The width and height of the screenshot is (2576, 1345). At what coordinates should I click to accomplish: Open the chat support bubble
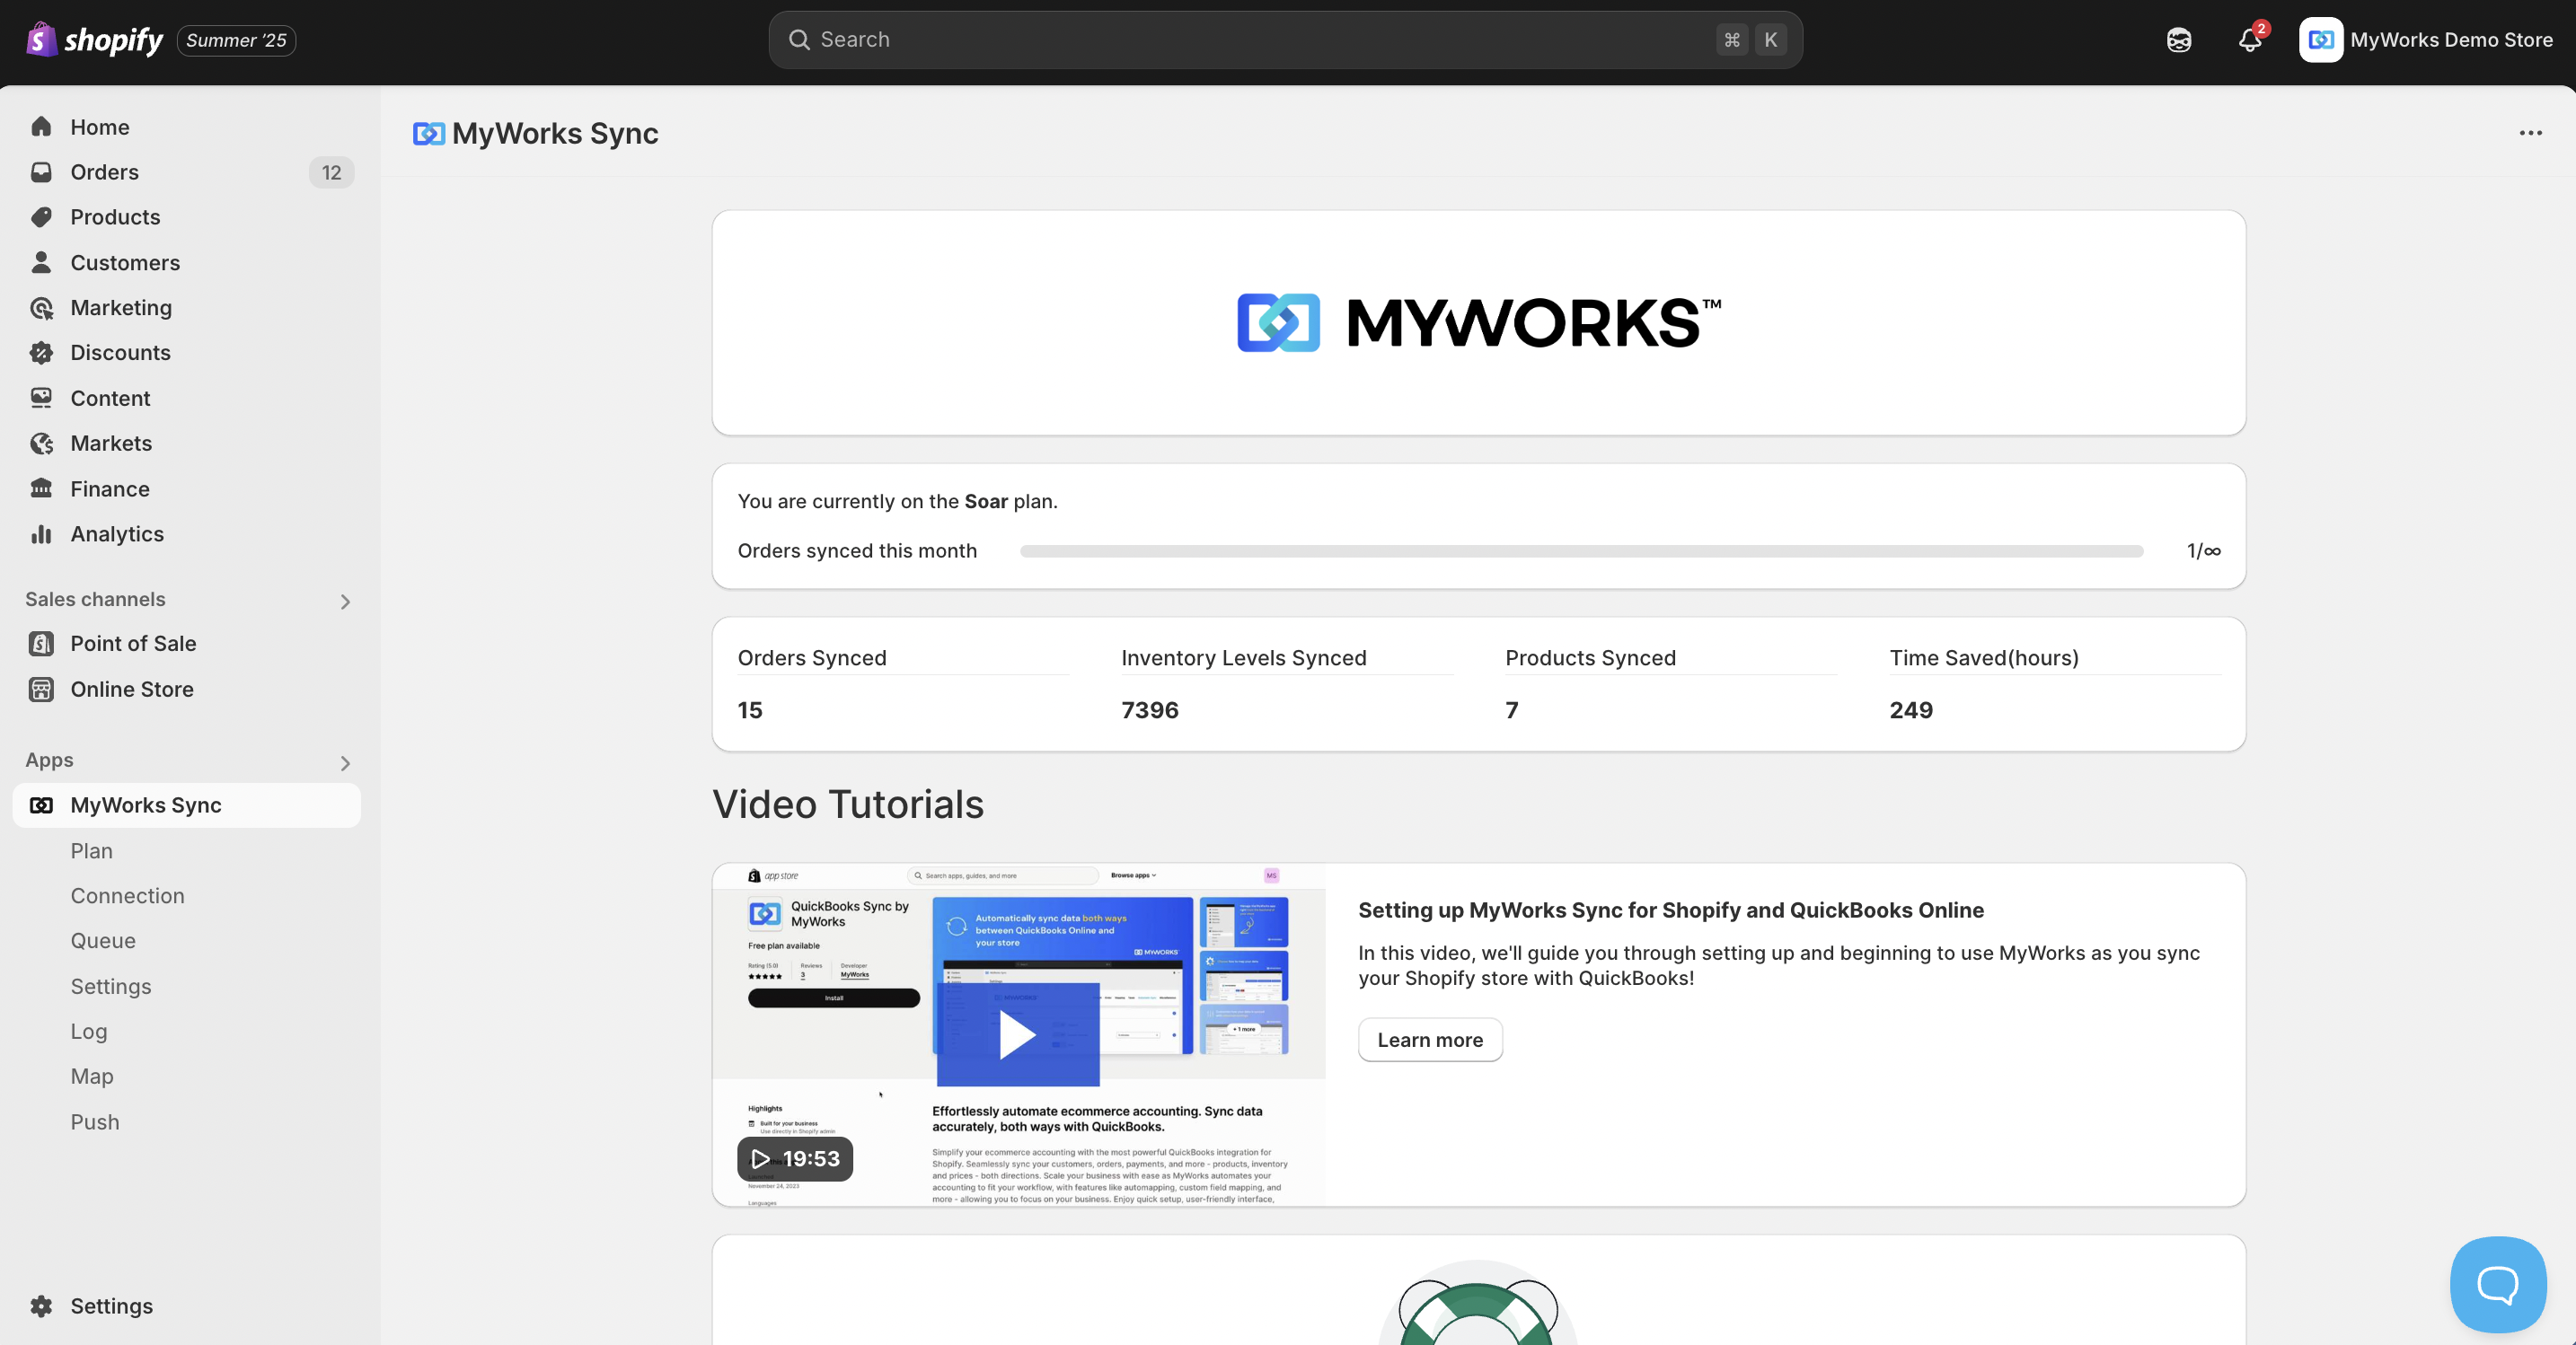tap(2497, 1284)
